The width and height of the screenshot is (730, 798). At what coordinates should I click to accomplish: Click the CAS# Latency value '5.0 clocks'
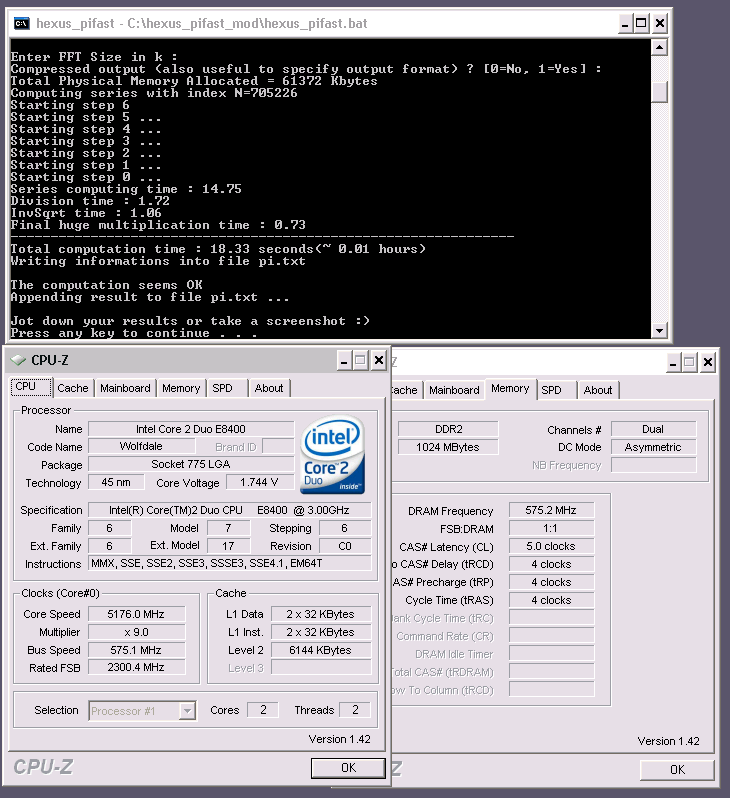[x=551, y=546]
